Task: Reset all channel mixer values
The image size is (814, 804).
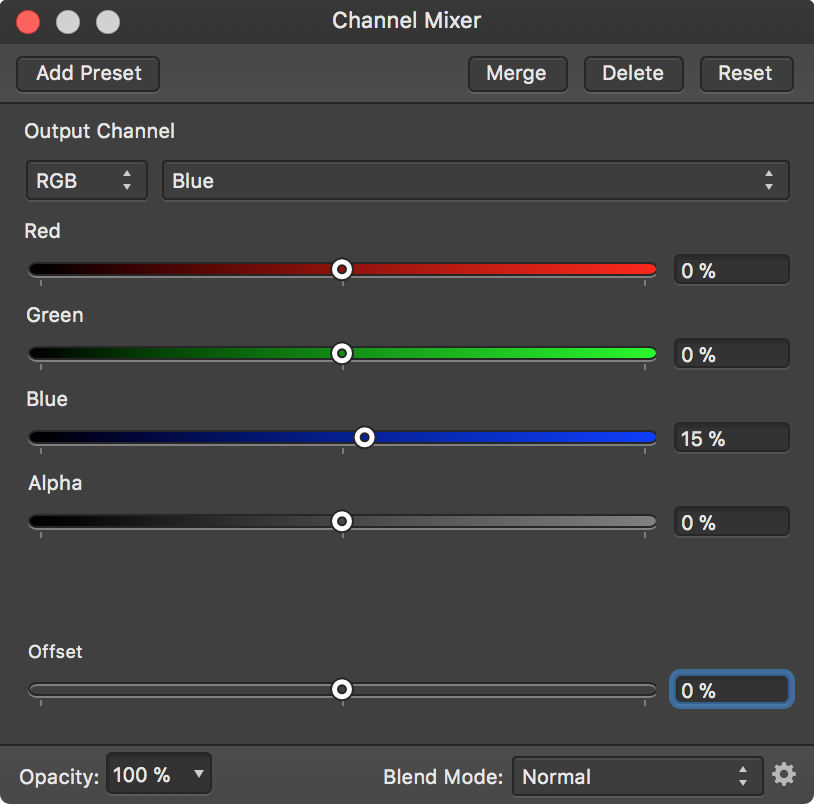Action: click(746, 73)
